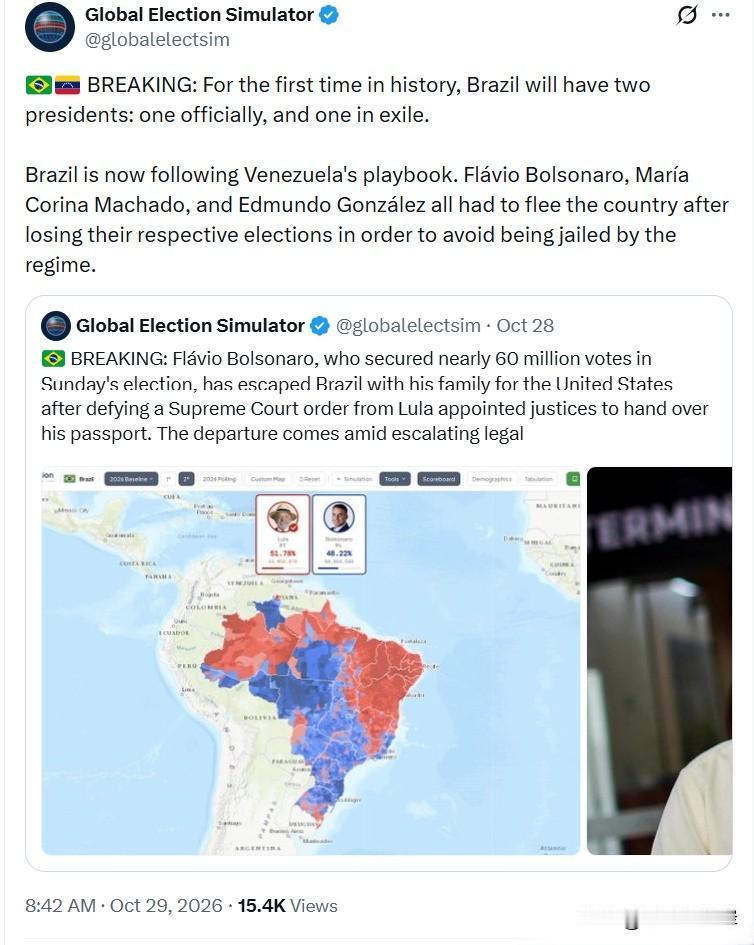Click the Oct 28 quoted tweet date

pyautogui.click(x=525, y=326)
